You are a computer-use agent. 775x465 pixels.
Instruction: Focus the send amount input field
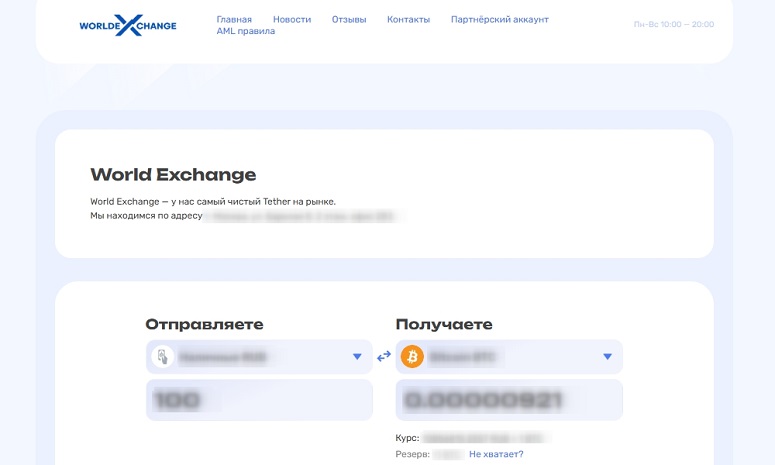(259, 400)
